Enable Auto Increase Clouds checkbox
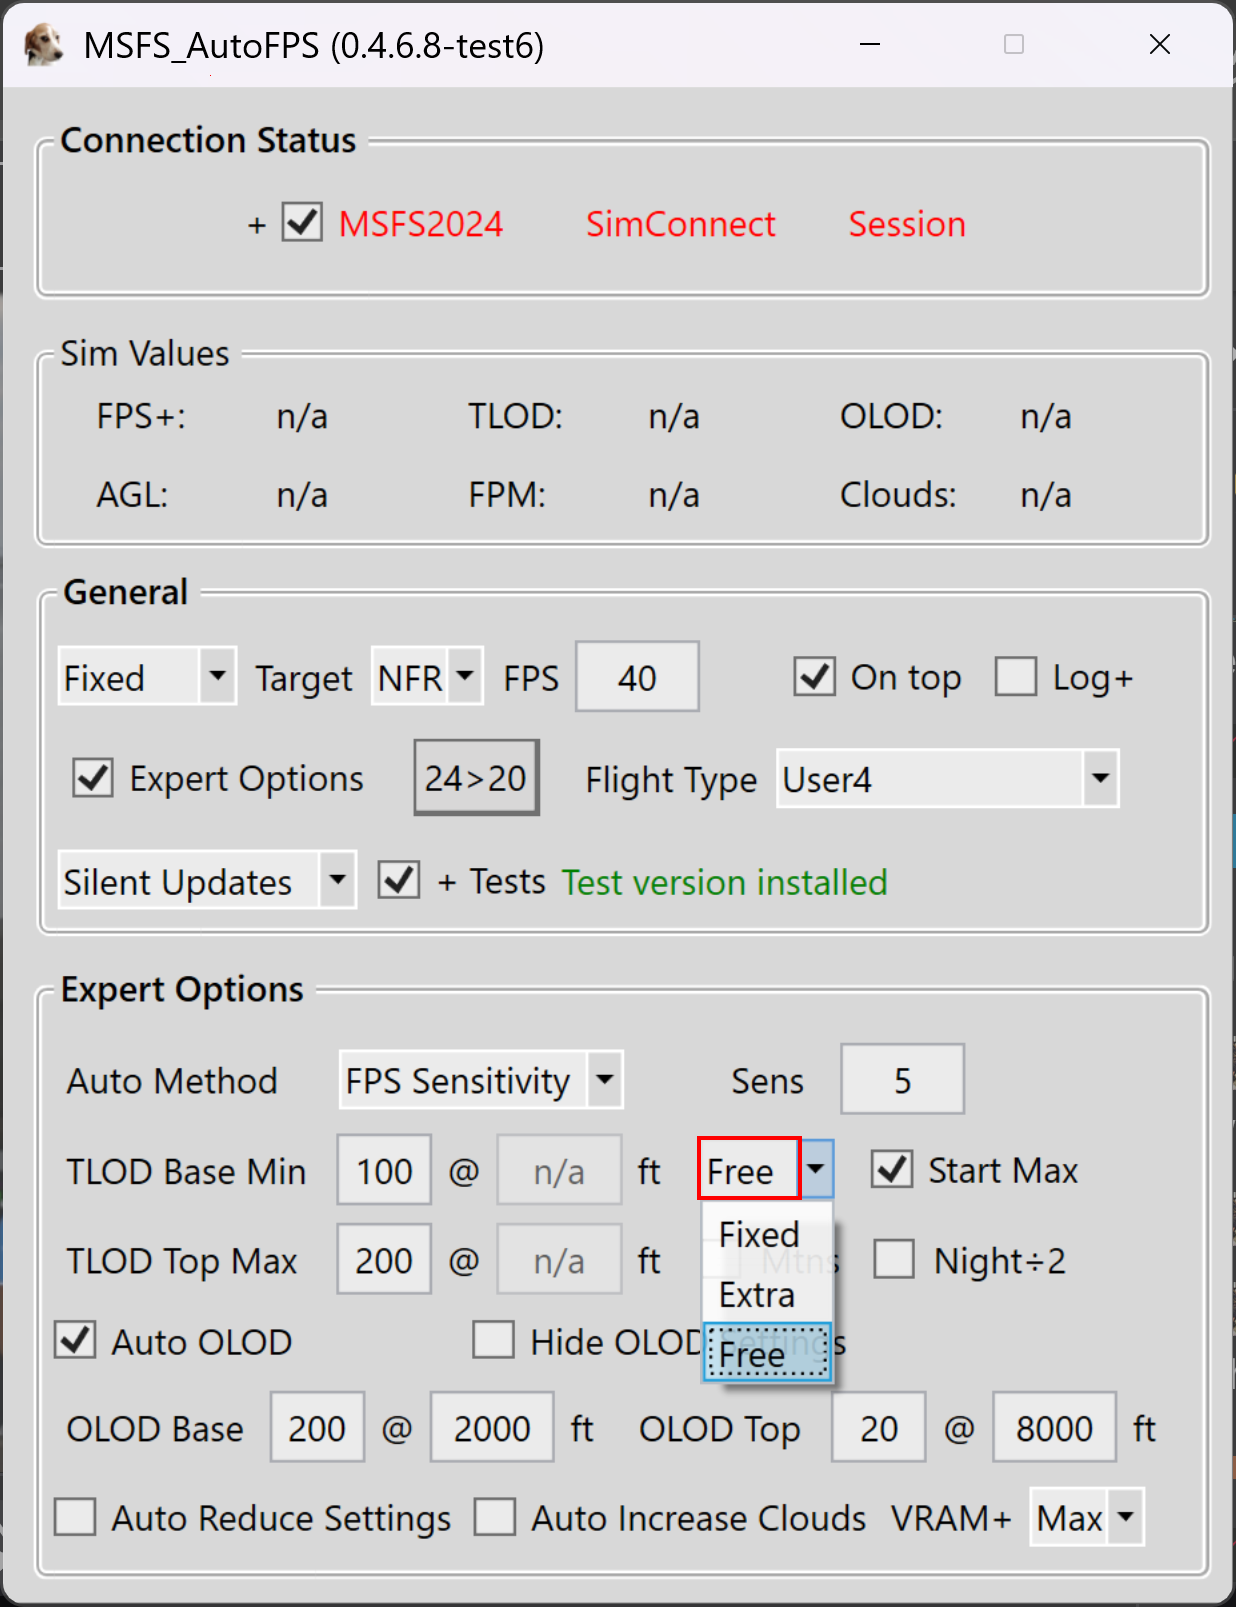The height and width of the screenshot is (1607, 1236). [494, 1517]
